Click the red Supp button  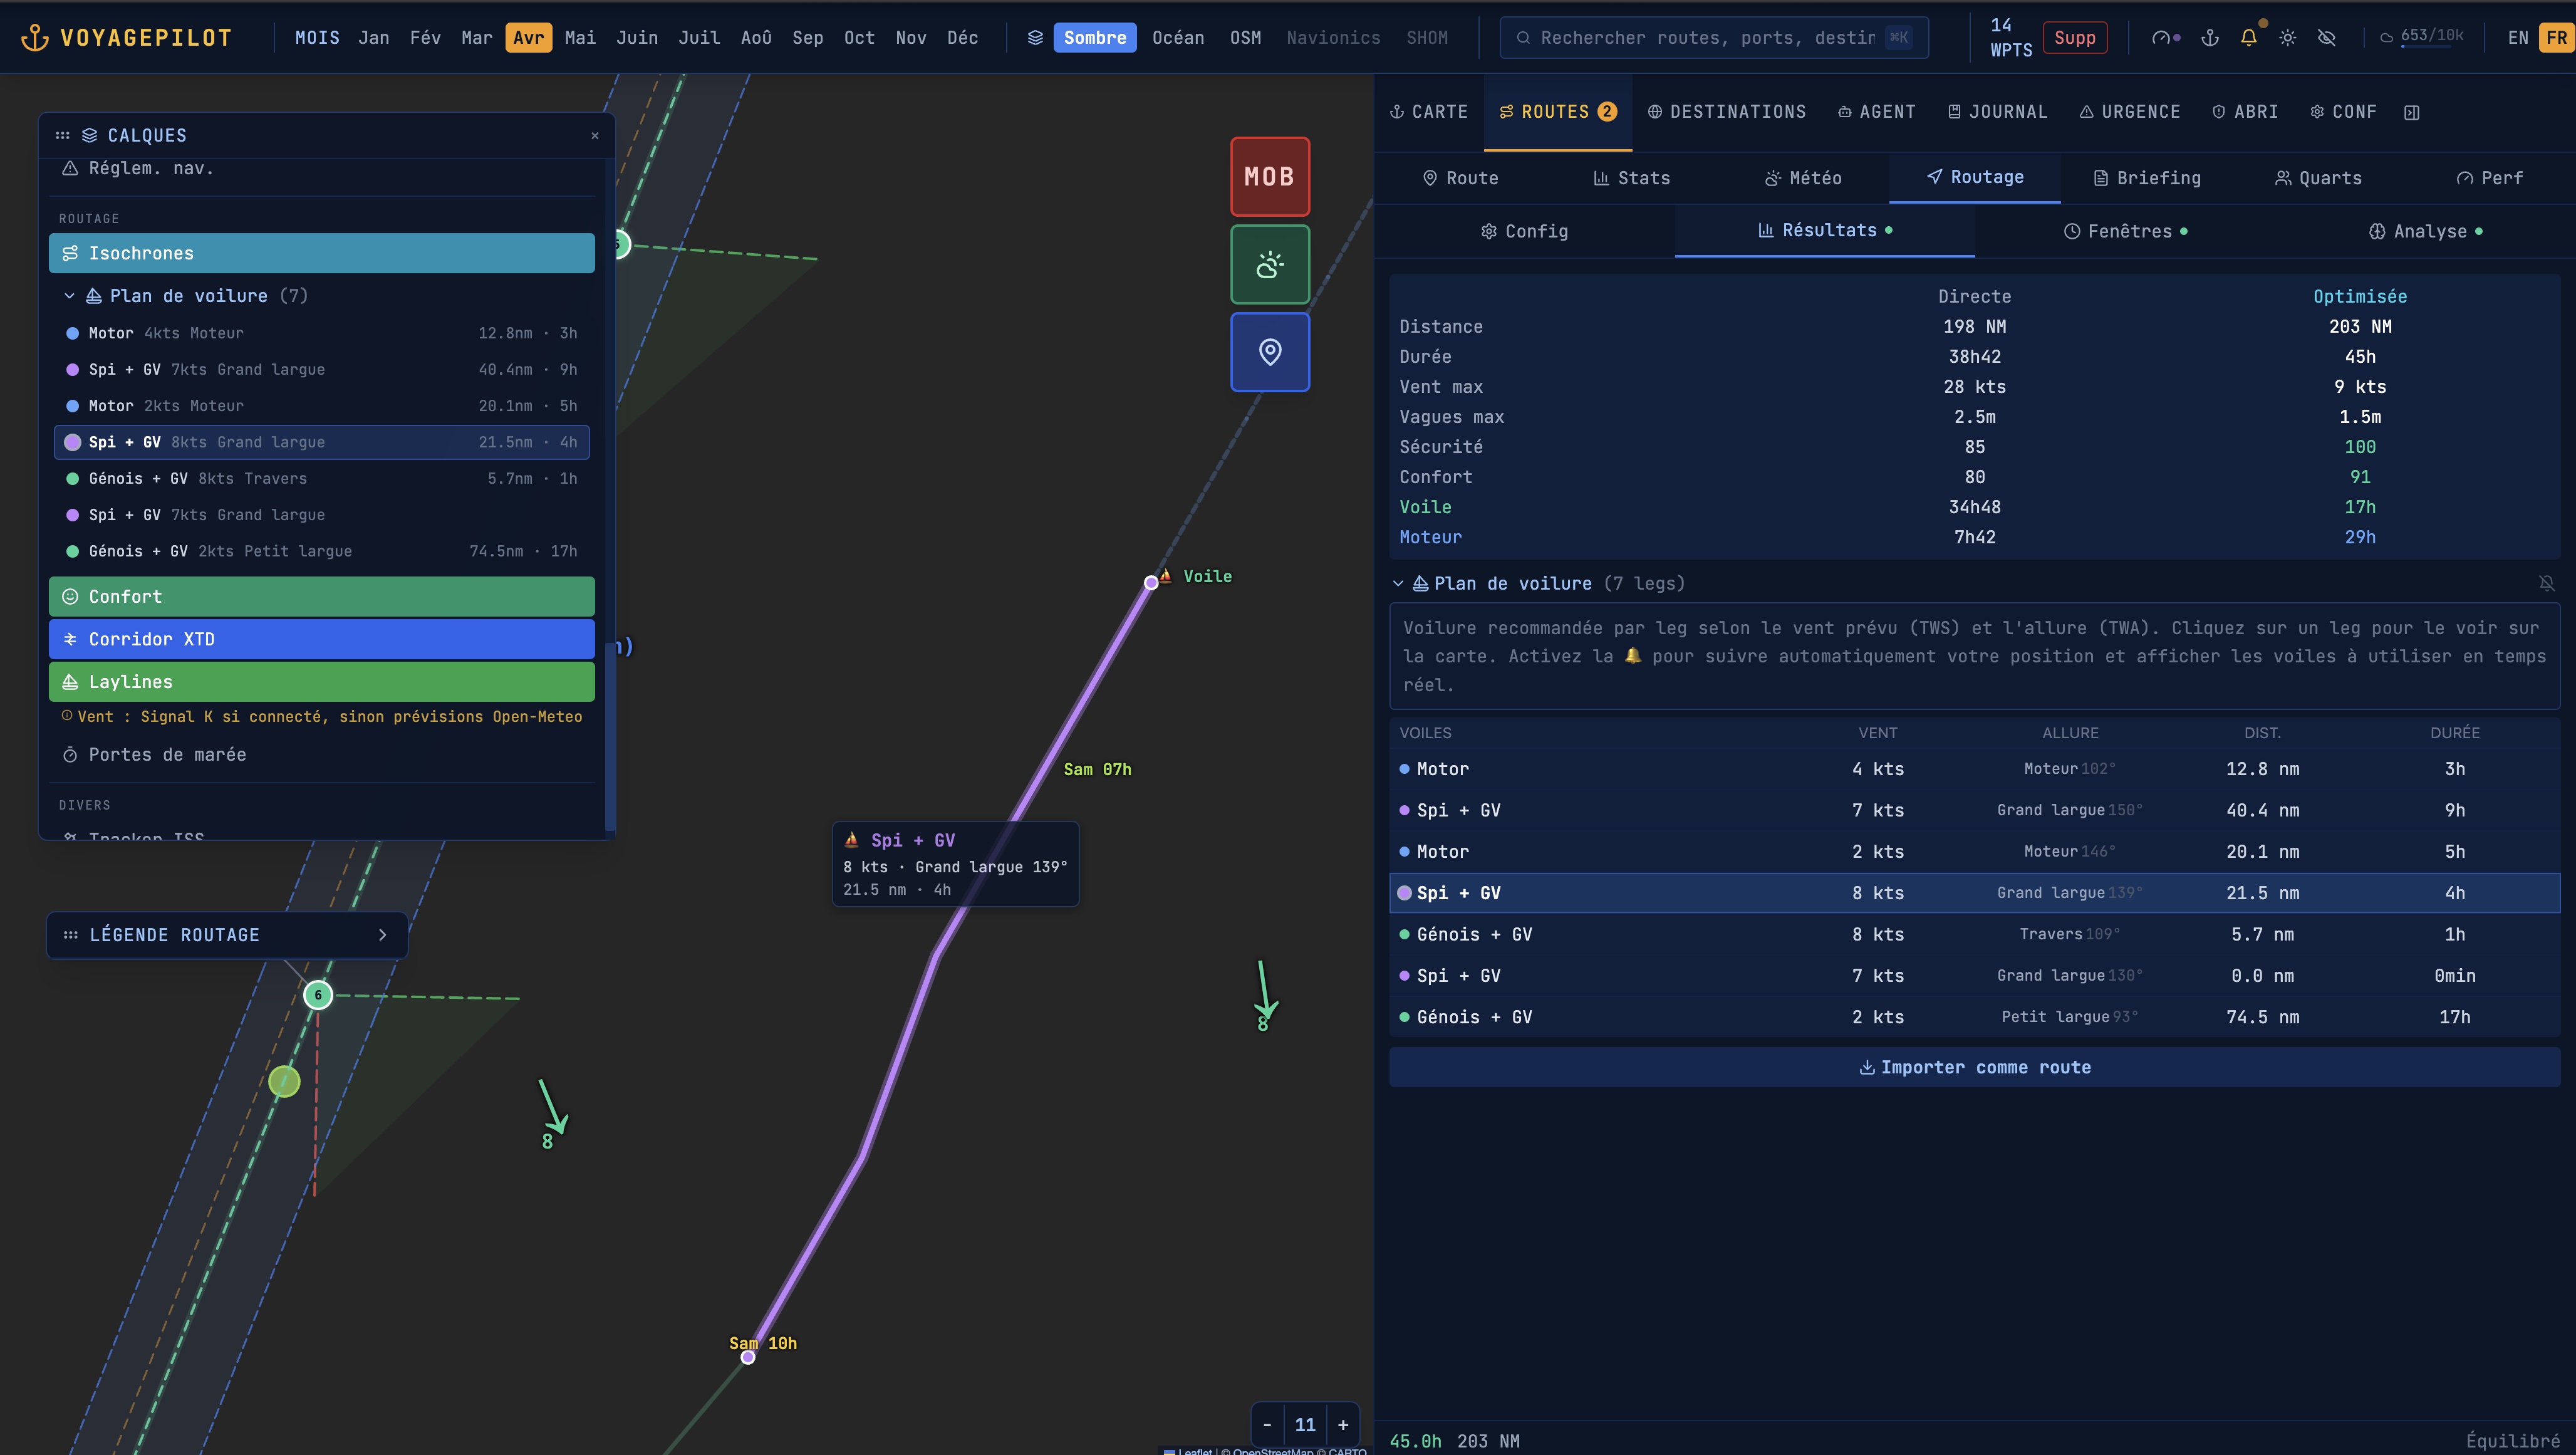pos(2074,38)
